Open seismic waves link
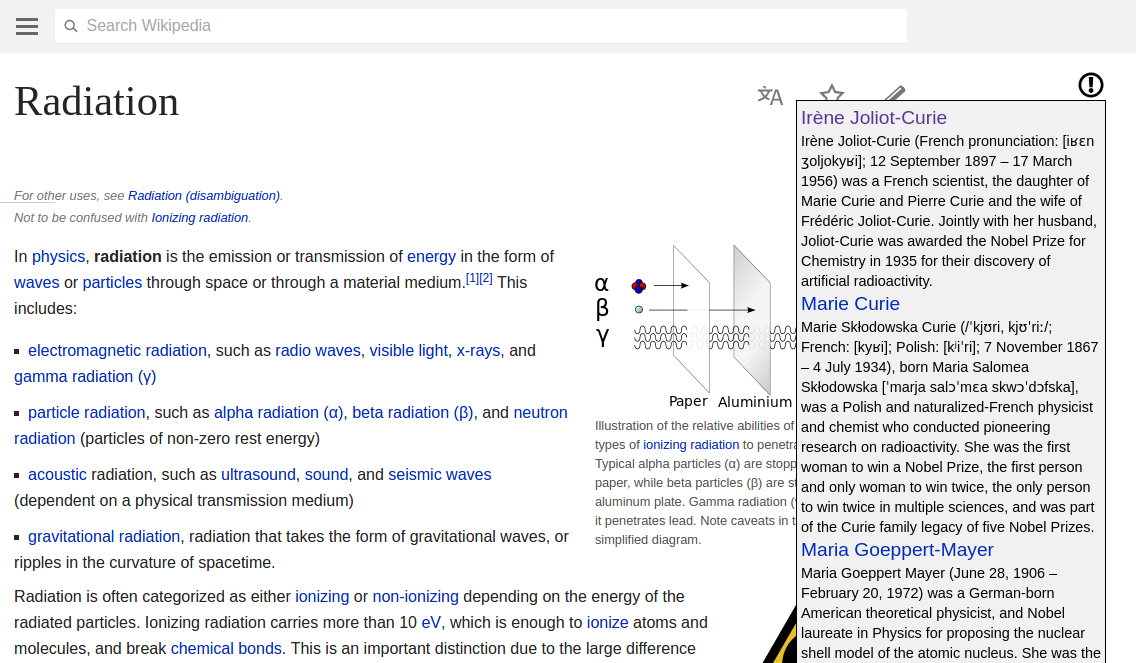Screen dimensions: 1136x663 [440, 475]
